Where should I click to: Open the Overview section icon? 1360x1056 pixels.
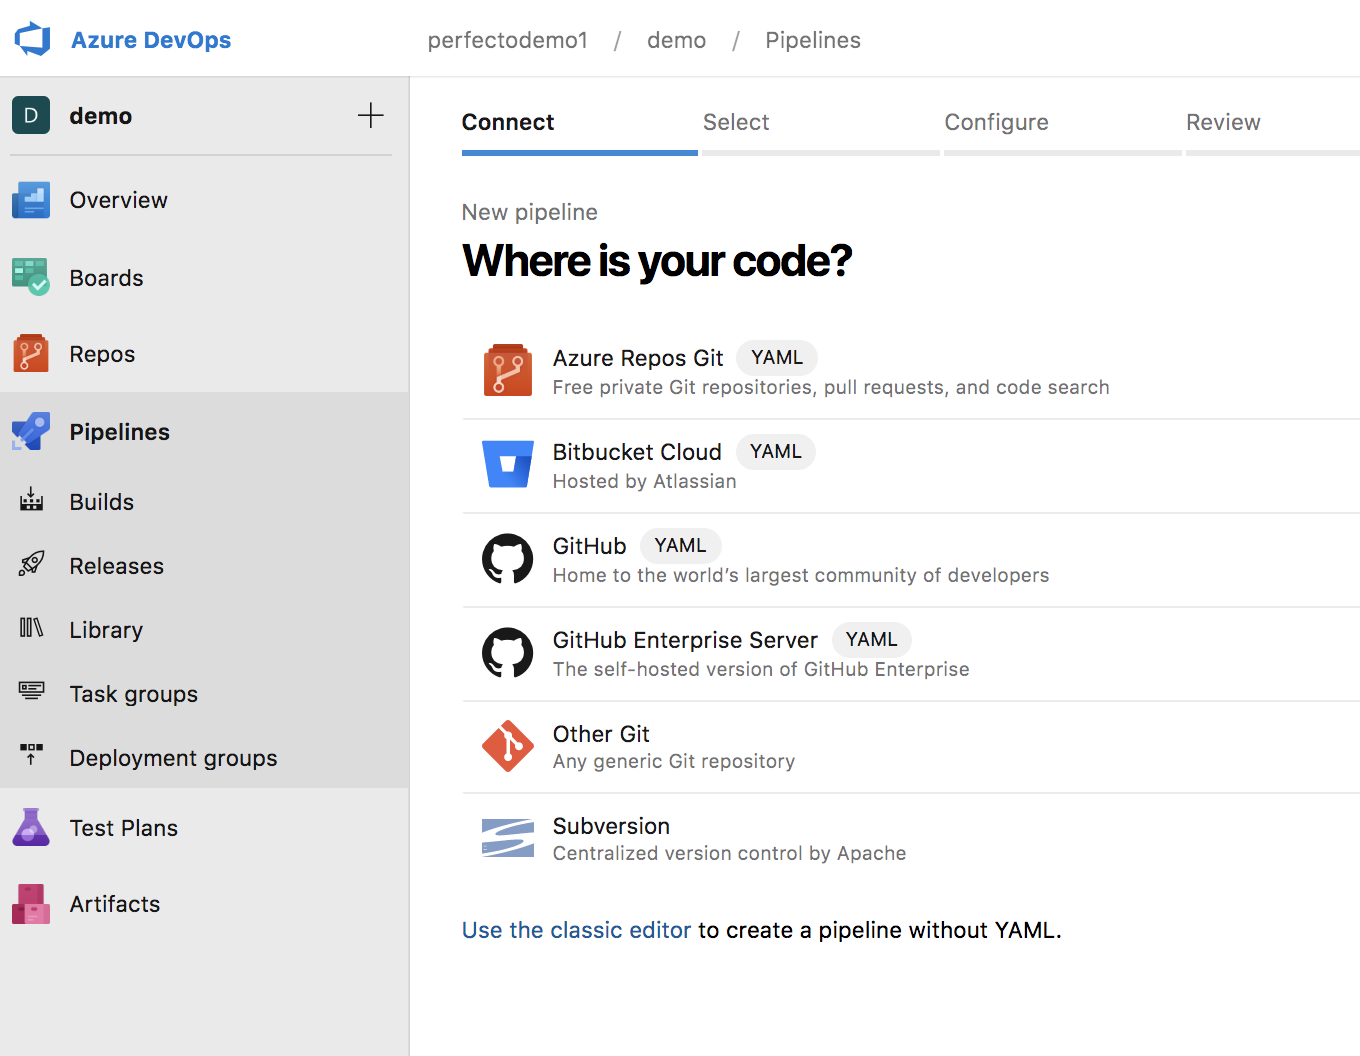31,200
